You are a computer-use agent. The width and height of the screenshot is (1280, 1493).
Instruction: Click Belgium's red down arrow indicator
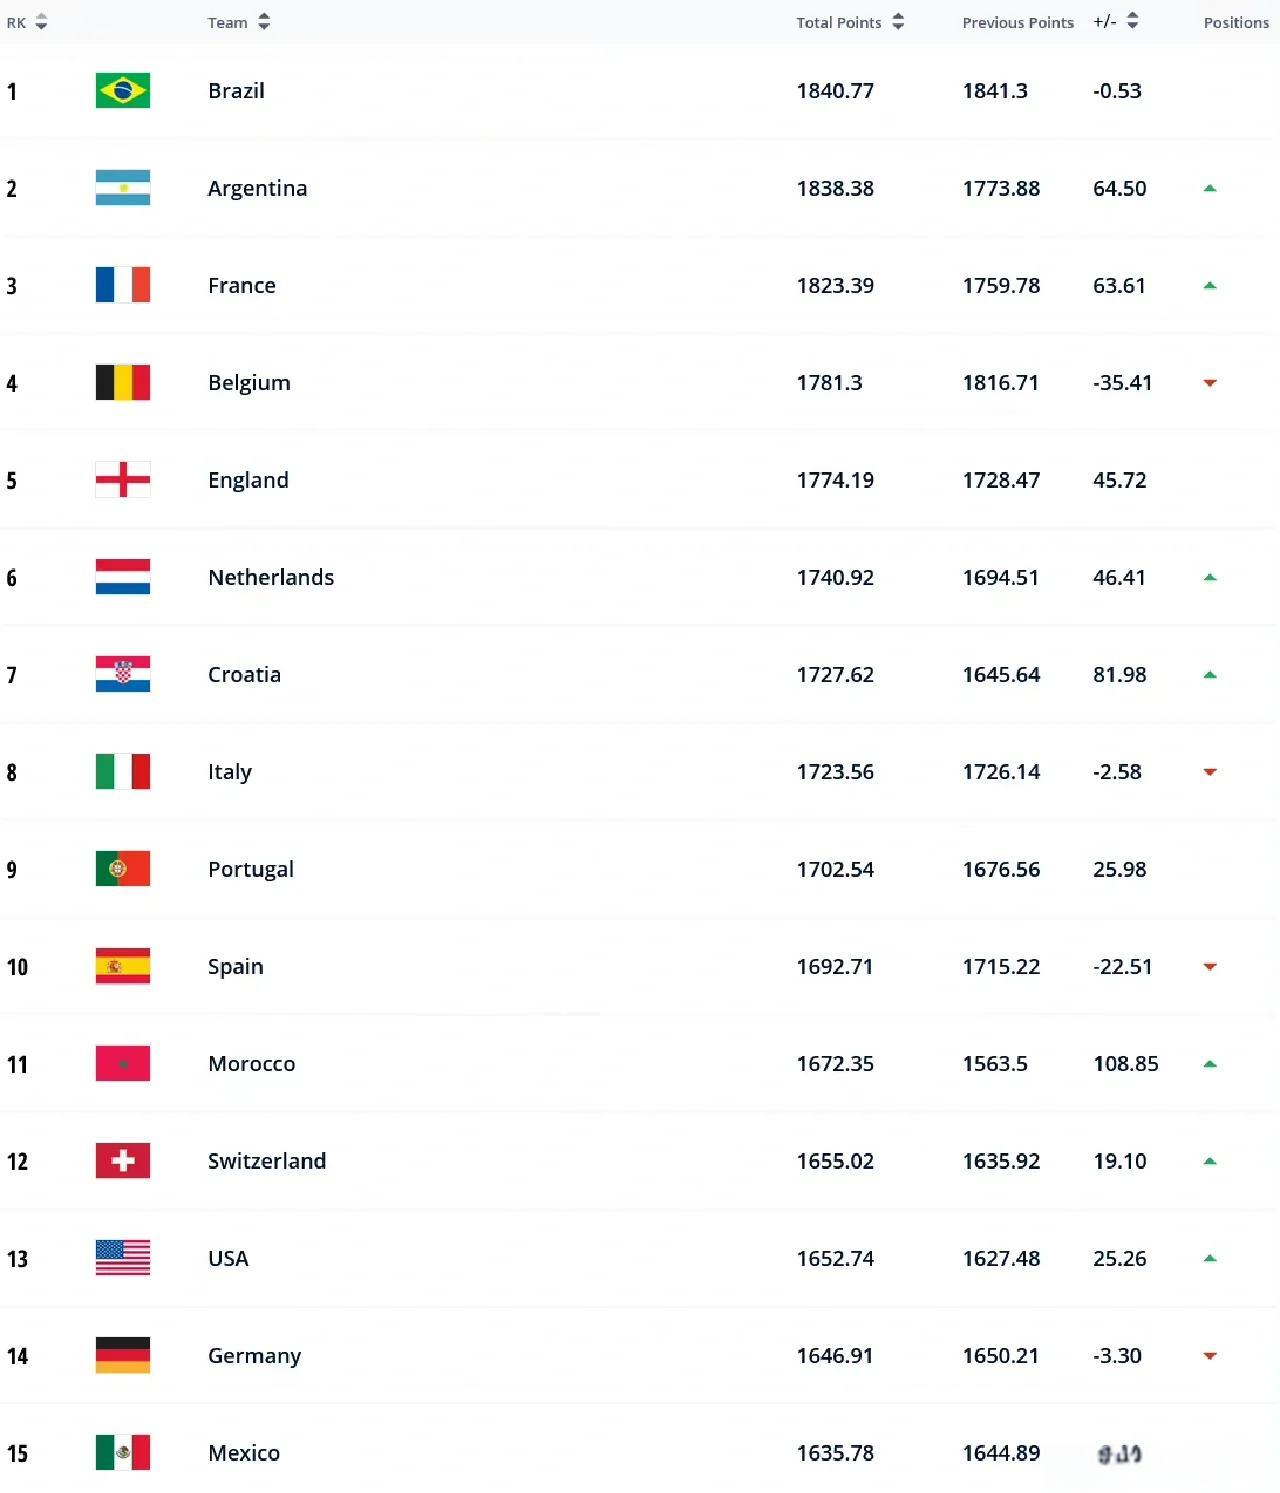1210,383
